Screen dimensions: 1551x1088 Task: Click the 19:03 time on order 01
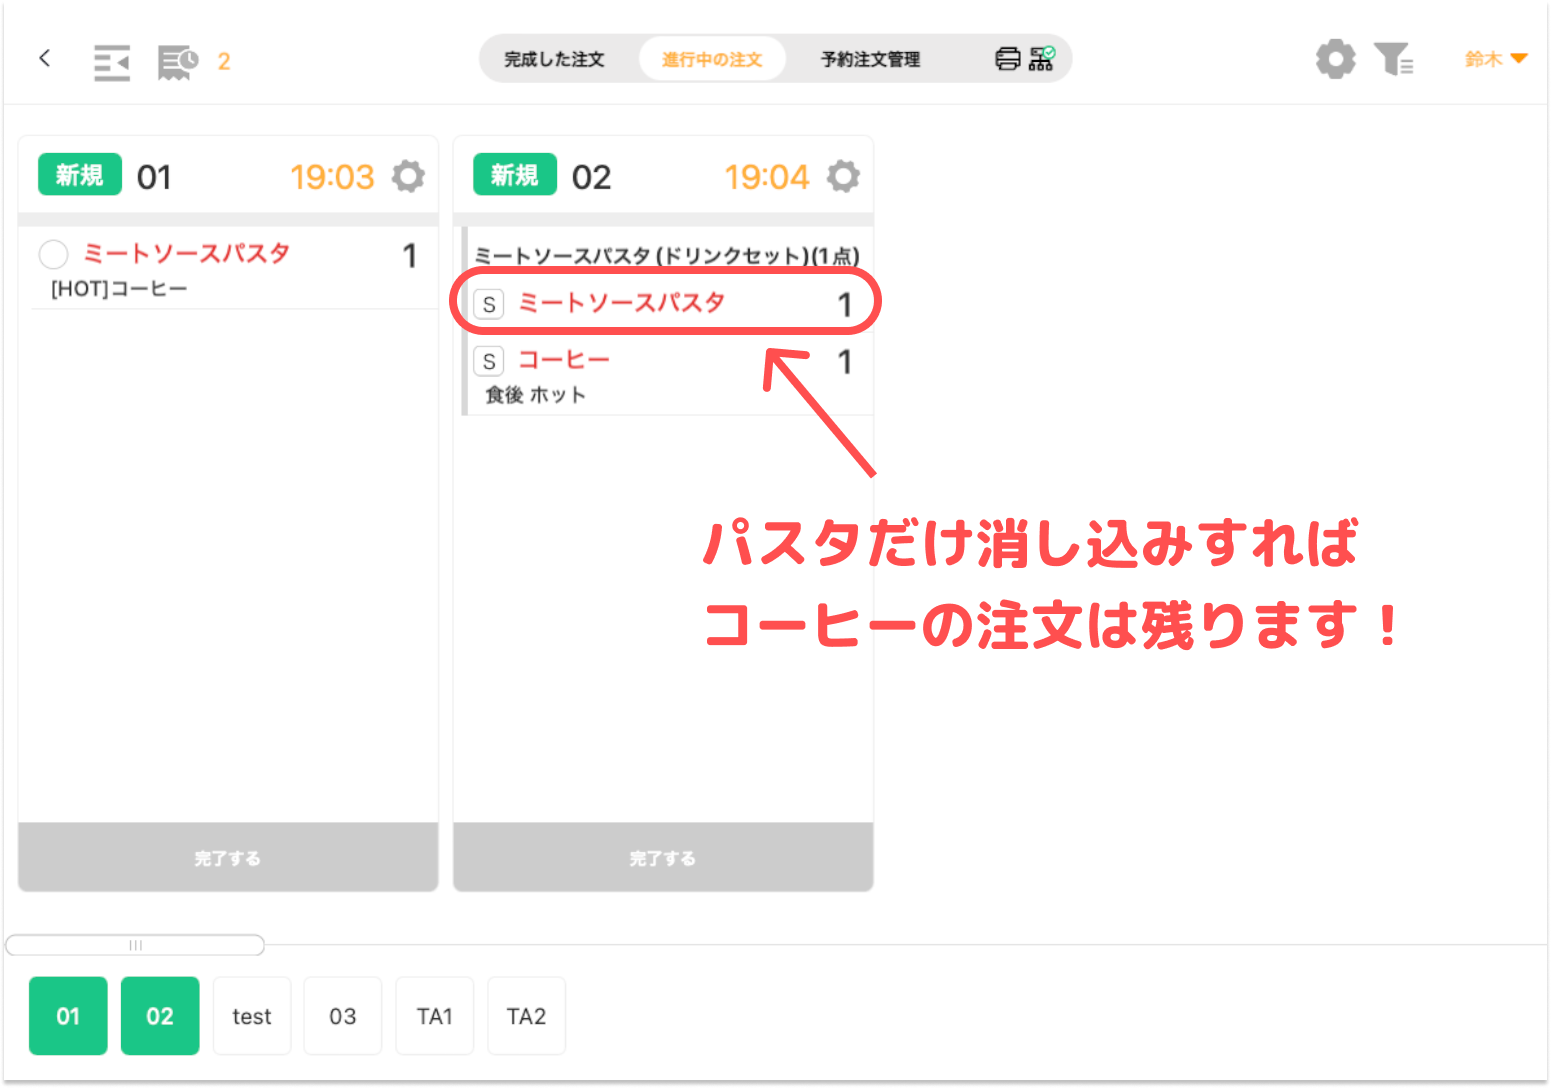(332, 177)
